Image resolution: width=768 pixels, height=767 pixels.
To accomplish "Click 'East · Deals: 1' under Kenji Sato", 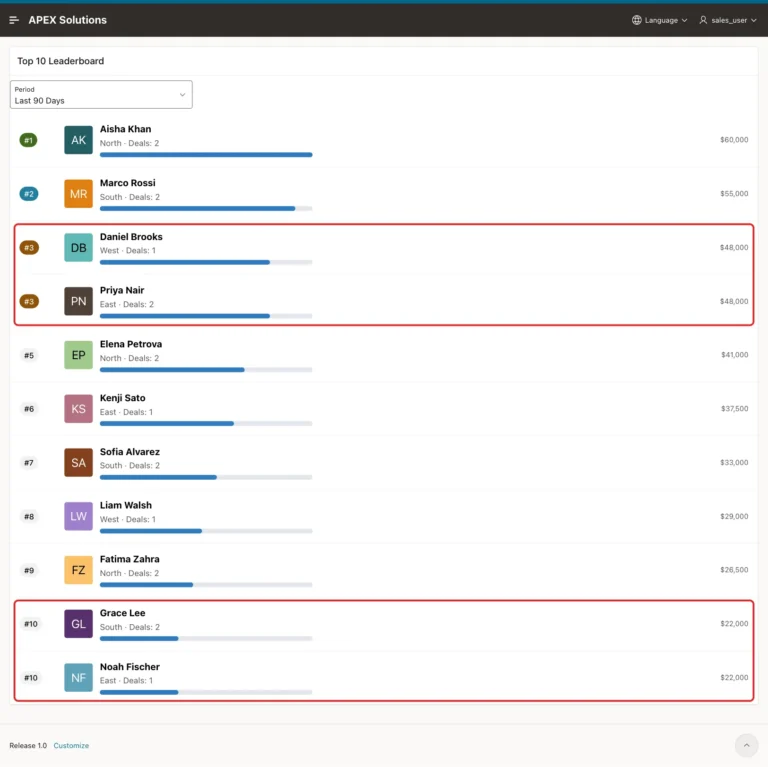I will (x=126, y=412).
